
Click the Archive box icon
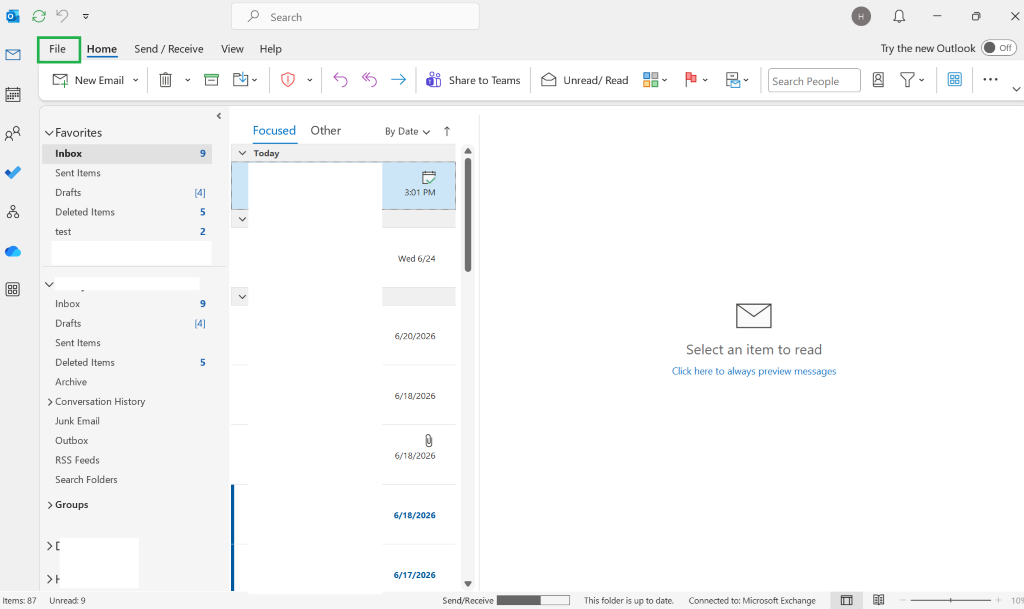[x=211, y=80]
